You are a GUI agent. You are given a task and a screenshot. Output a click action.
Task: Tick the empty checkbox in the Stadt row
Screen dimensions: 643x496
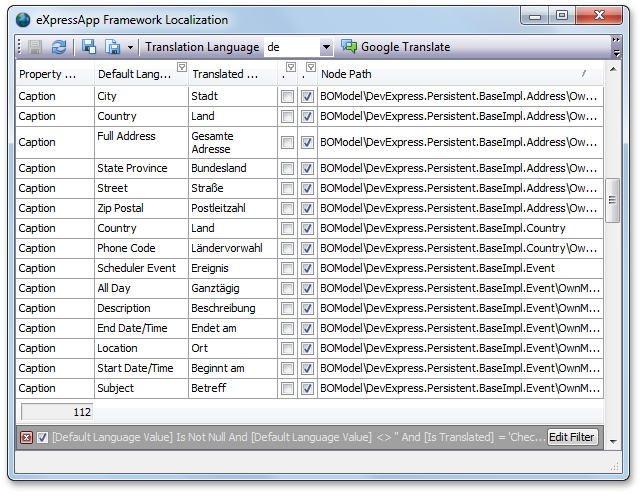(287, 97)
